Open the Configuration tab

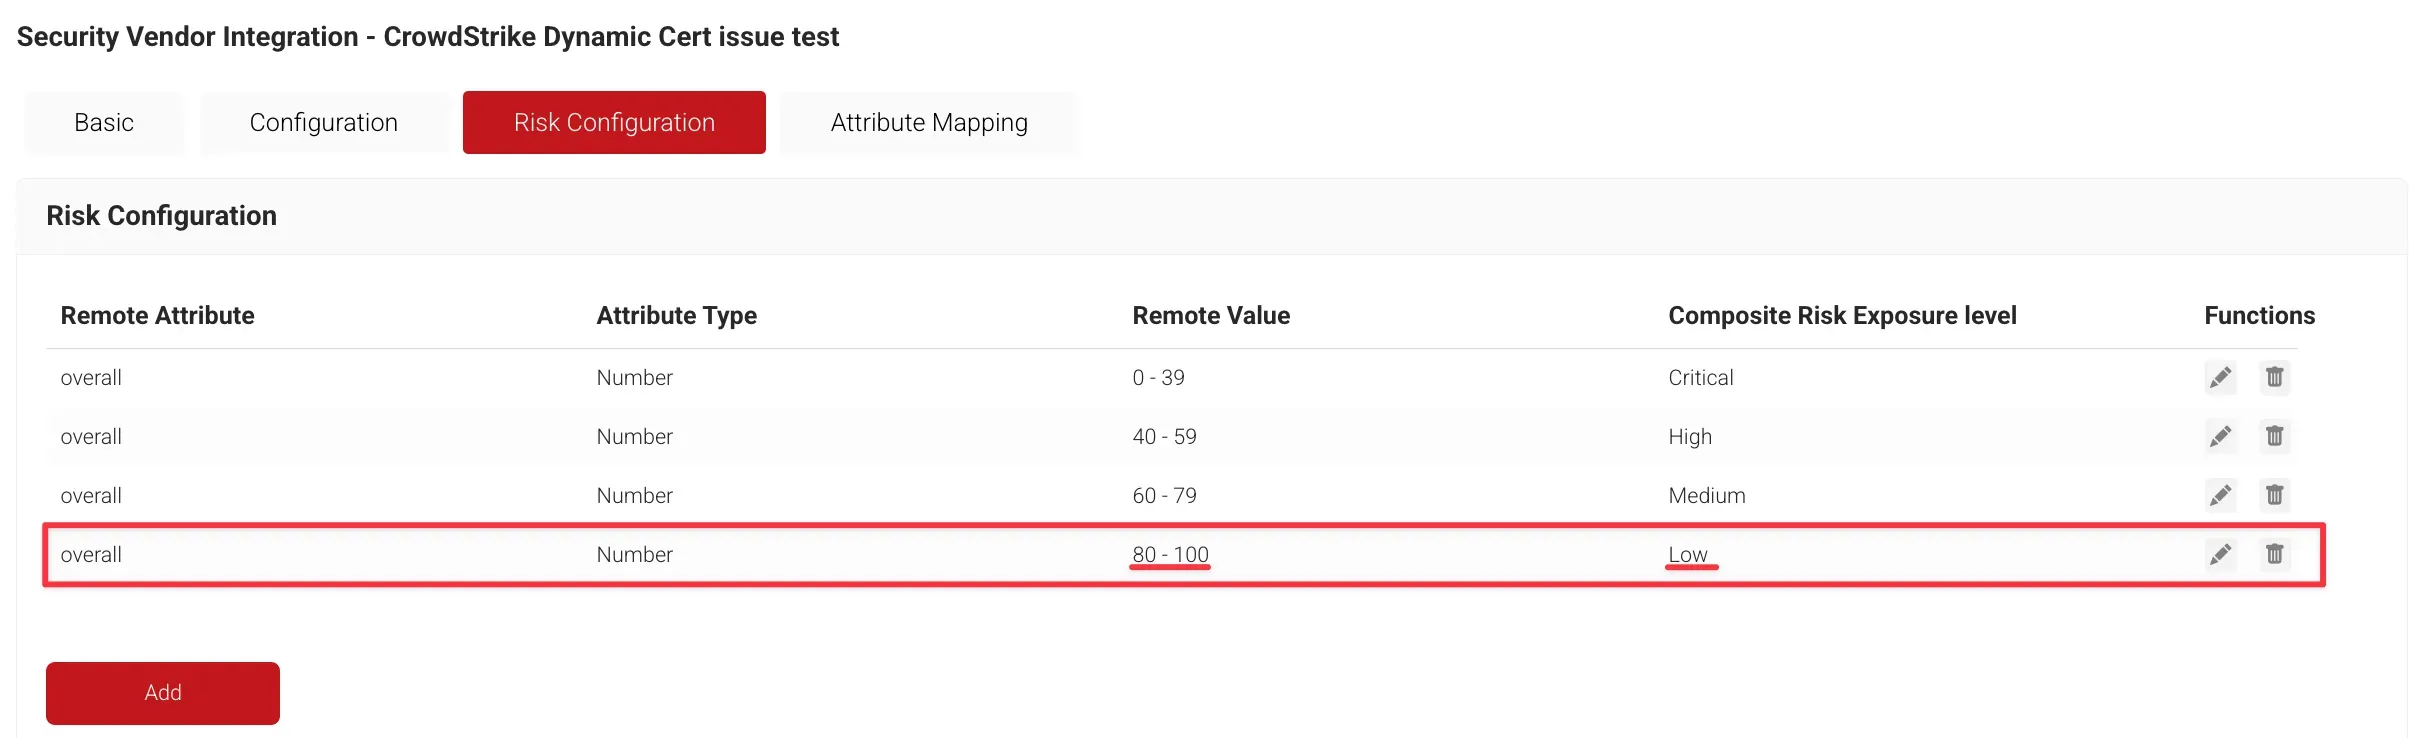pyautogui.click(x=323, y=123)
